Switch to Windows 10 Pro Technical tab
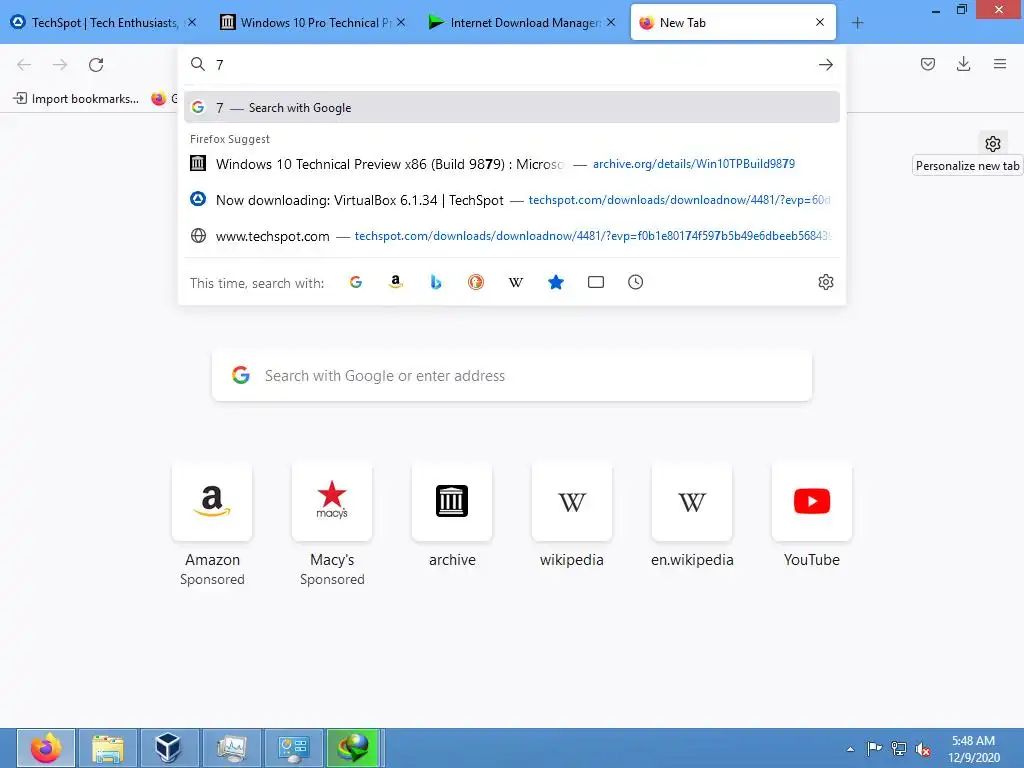Viewport: 1024px width, 768px height. coord(312,23)
